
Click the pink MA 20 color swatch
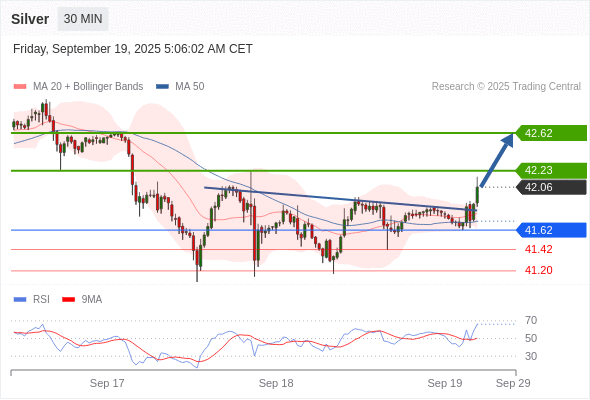tap(20, 87)
